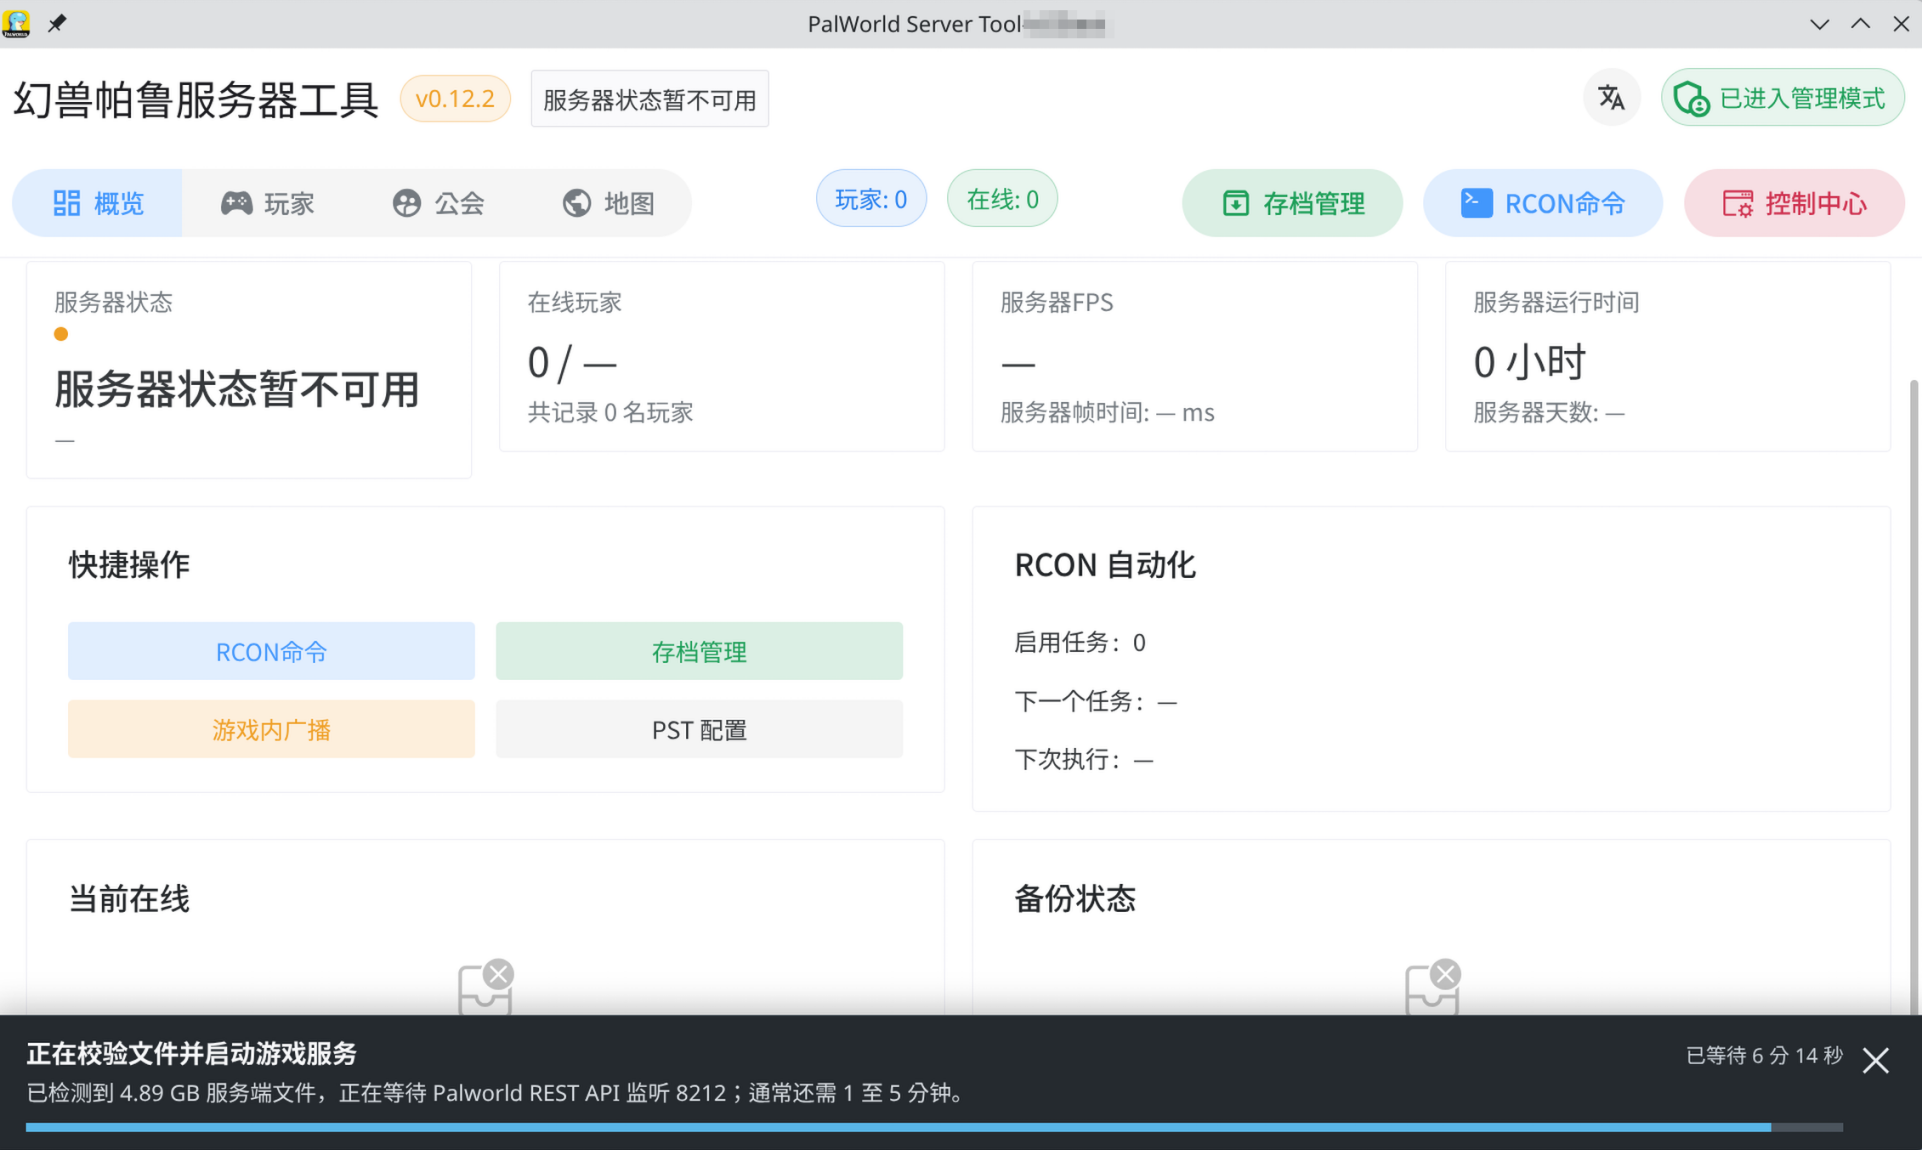Toggle the pin window icon
This screenshot has height=1150, width=1922.
(57, 23)
